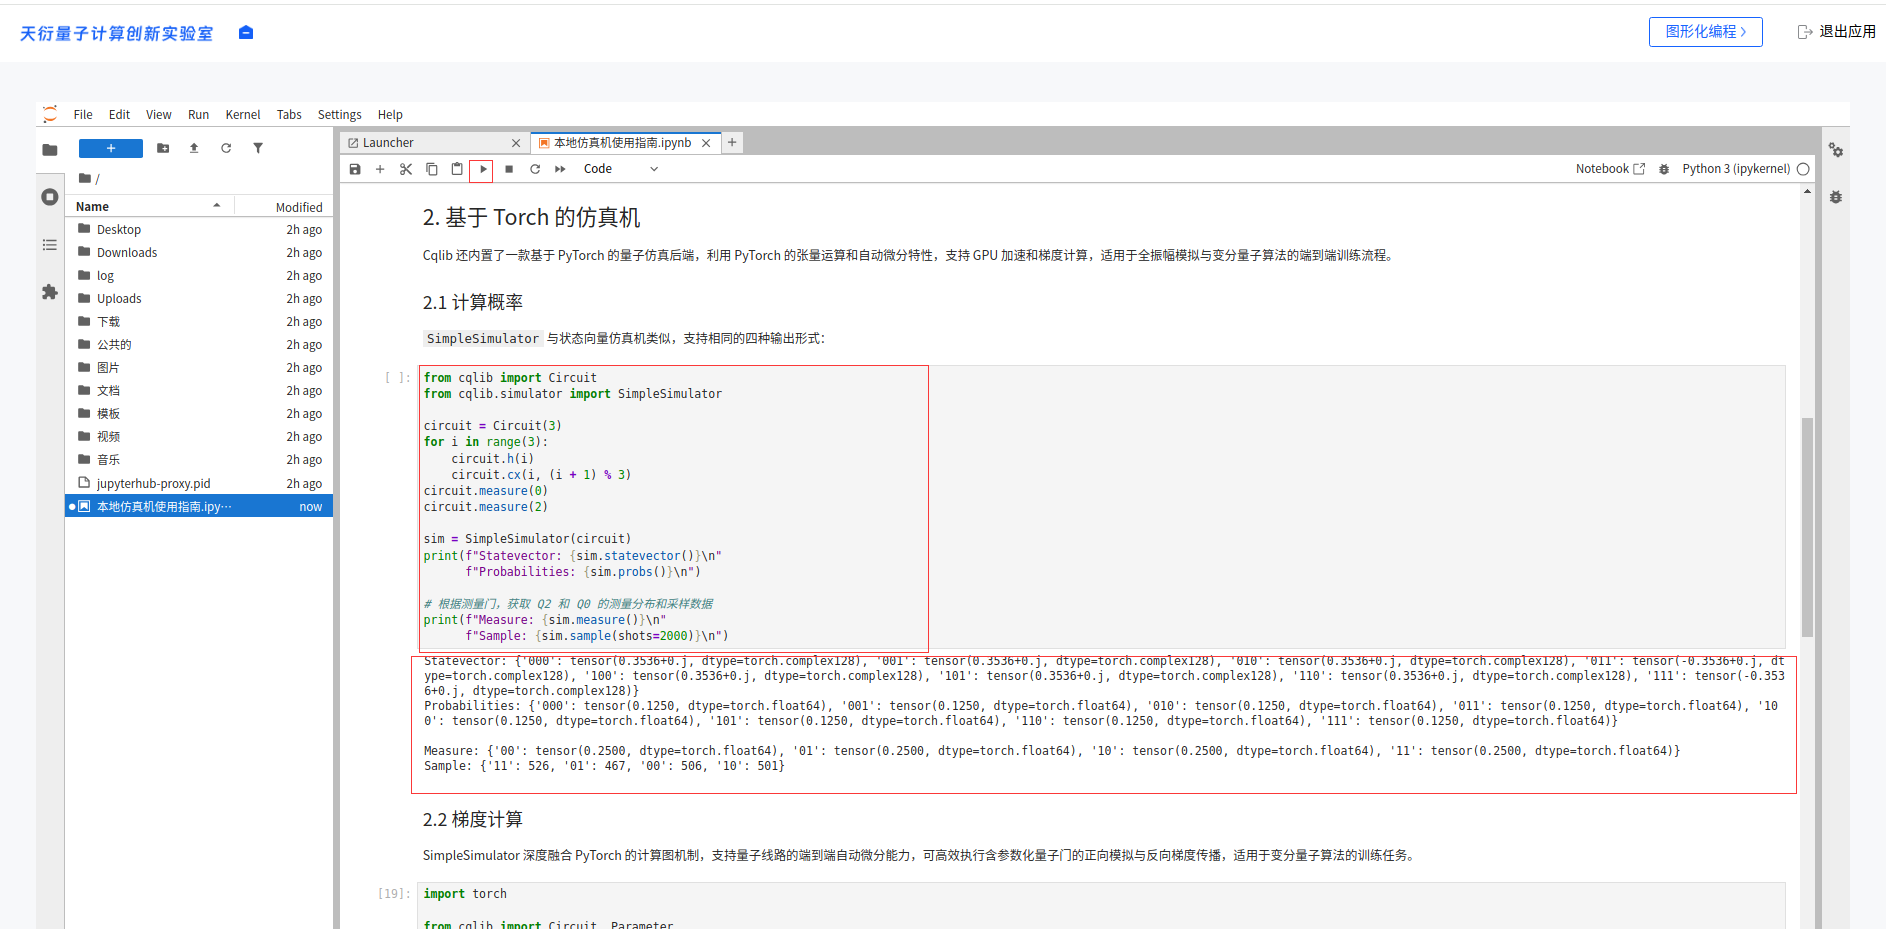Viewport: 1886px width, 929px height.
Task: Close the 本地仿真机使用指南.ipynb tab
Action: coord(706,143)
